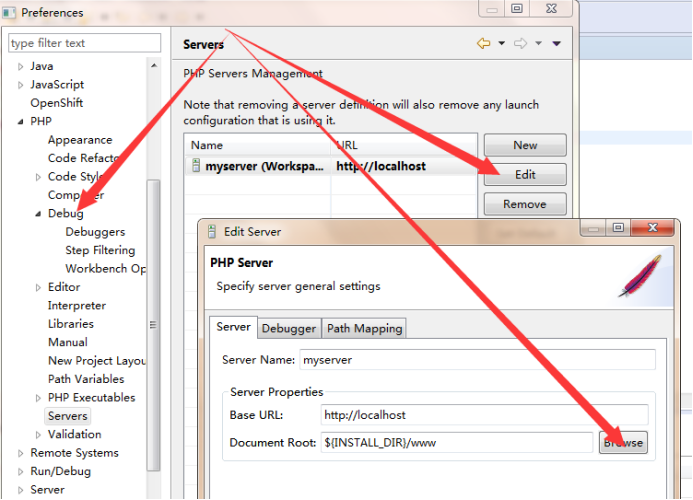Expand the Remote Systems node
693x500 pixels.
20,453
